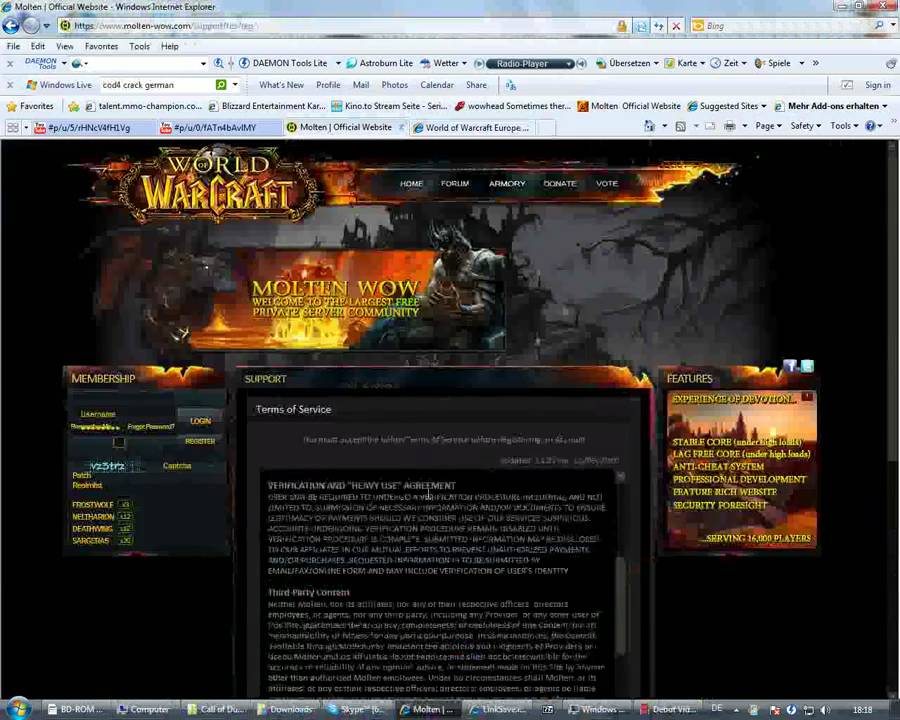
Task: Click the Home icon in command bar
Action: tap(649, 126)
